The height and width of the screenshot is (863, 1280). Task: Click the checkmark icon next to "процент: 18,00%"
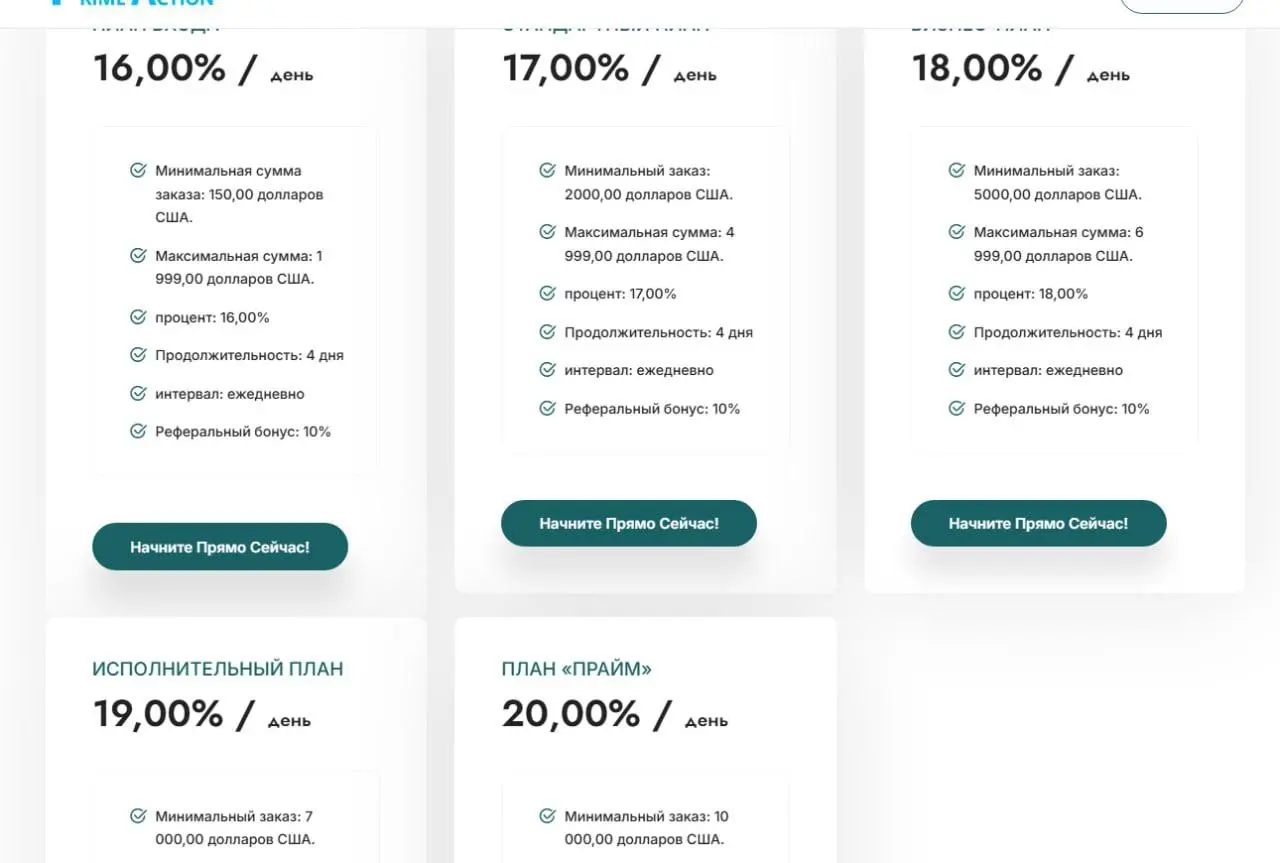[x=957, y=293]
